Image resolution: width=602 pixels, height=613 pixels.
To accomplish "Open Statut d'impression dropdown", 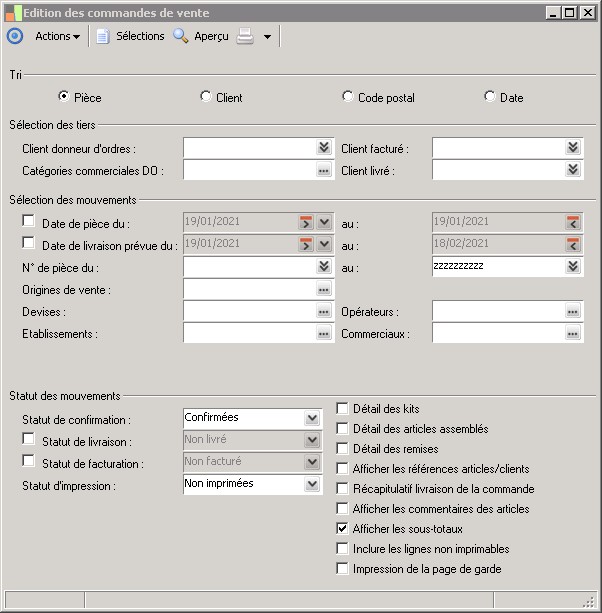I will coord(312,484).
